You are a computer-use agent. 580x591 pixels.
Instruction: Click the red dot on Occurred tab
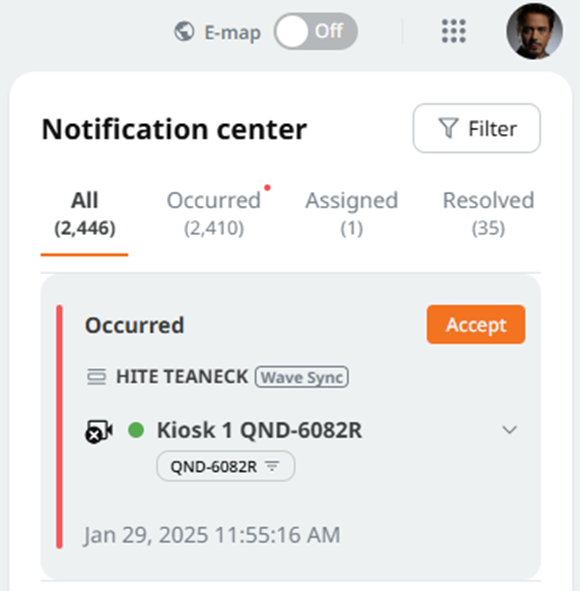point(267,188)
